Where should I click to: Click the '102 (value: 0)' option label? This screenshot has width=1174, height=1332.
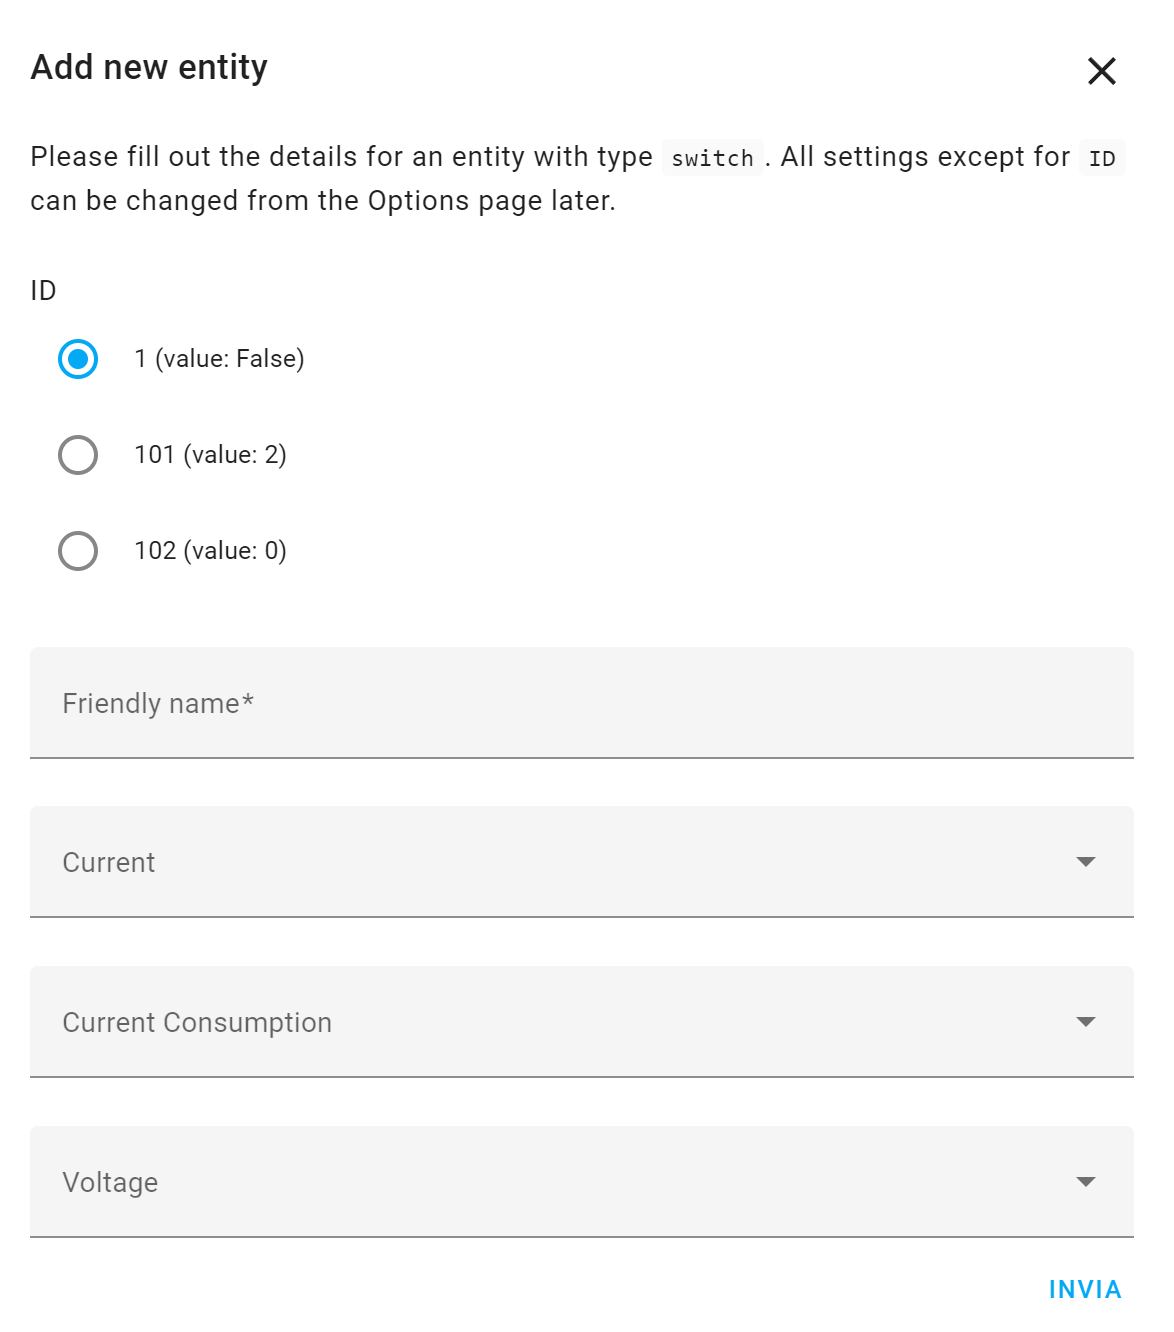pyautogui.click(x=210, y=551)
